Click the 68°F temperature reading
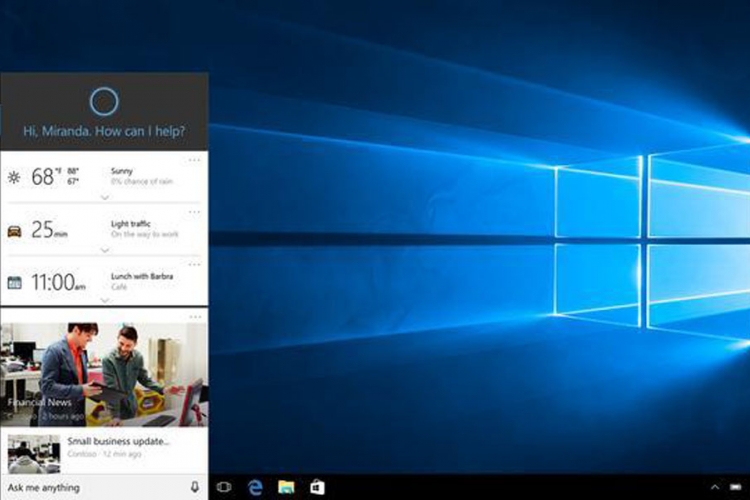The height and width of the screenshot is (500, 750). click(46, 177)
